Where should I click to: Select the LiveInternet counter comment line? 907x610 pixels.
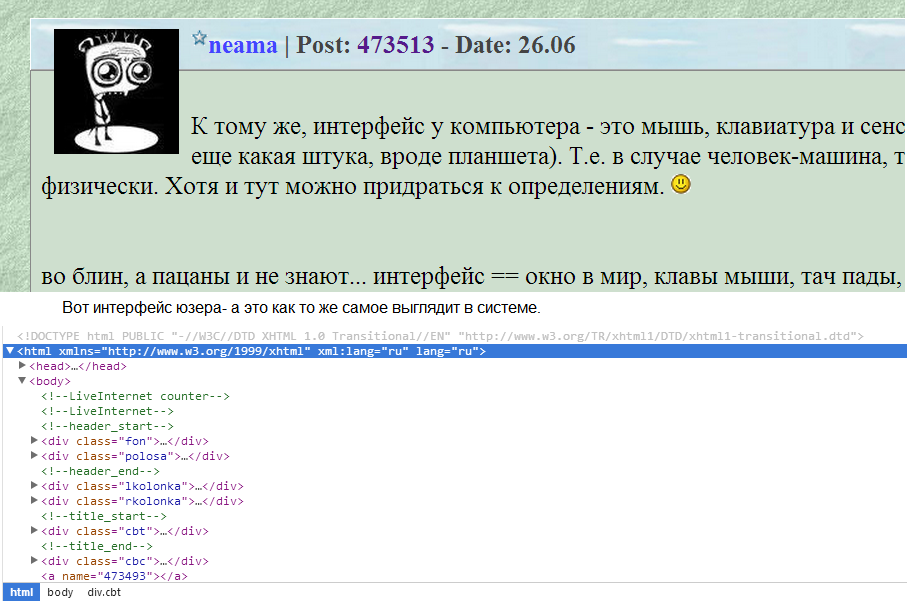(135, 396)
